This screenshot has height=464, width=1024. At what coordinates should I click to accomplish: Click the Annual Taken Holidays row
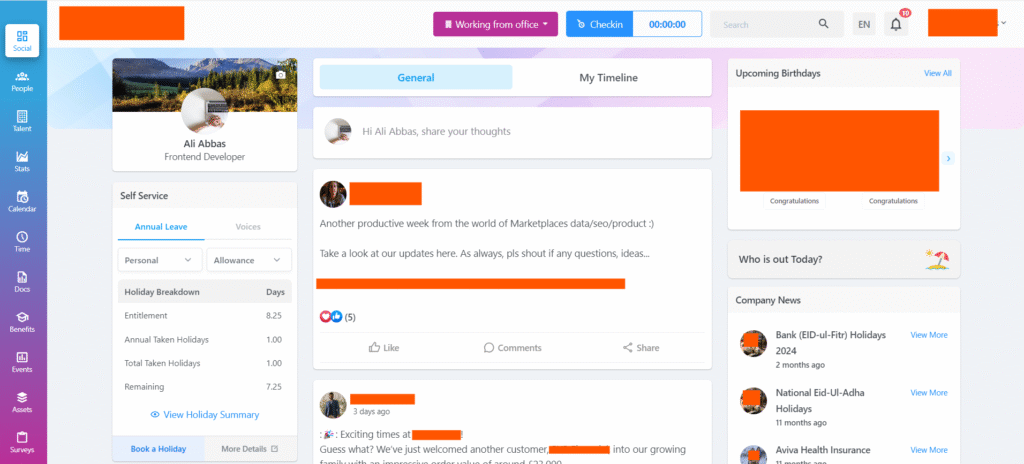pos(204,340)
